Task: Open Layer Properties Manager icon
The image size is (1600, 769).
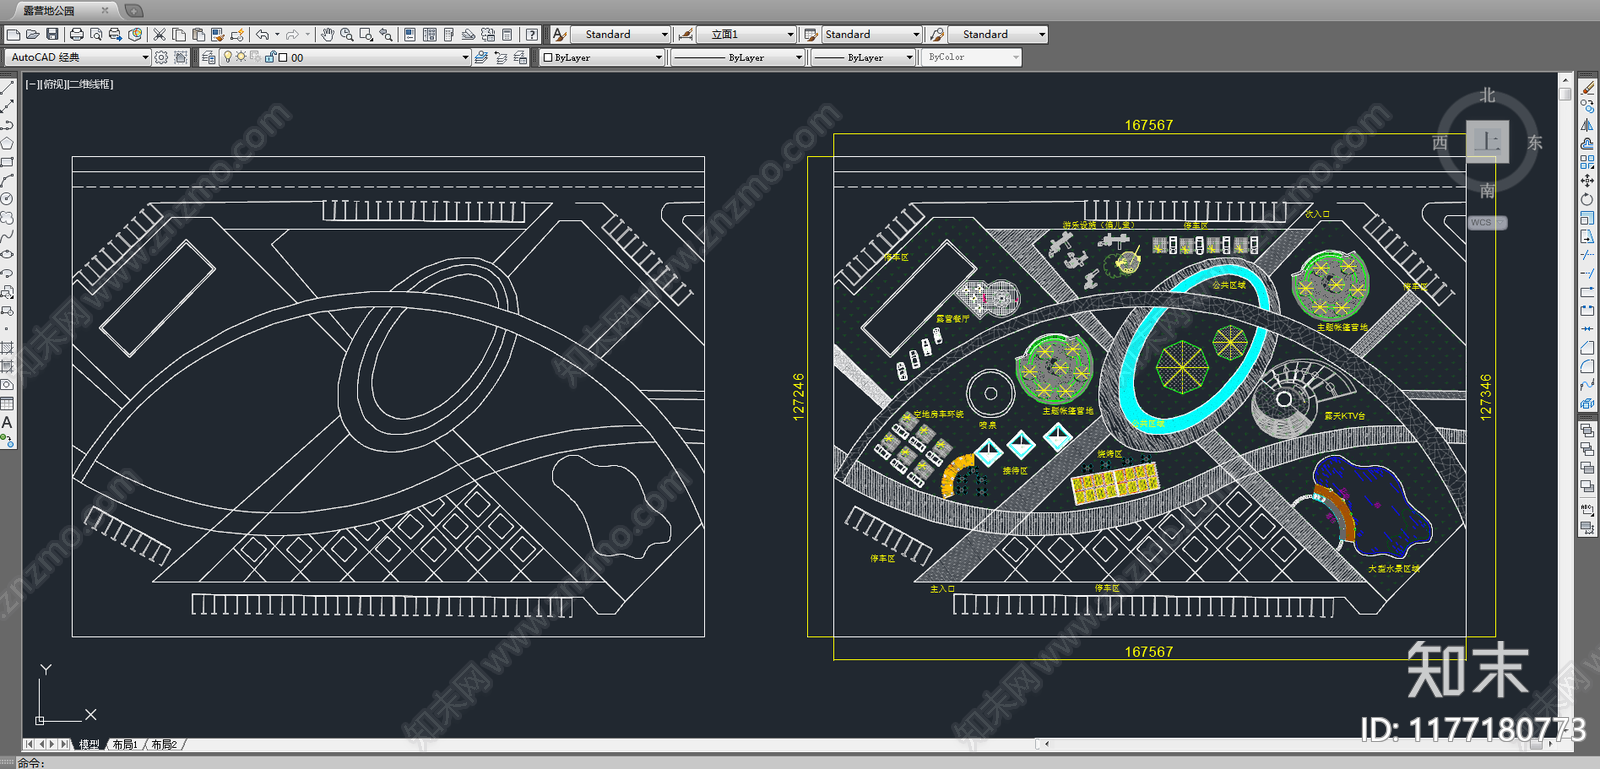Action: pyautogui.click(x=208, y=57)
